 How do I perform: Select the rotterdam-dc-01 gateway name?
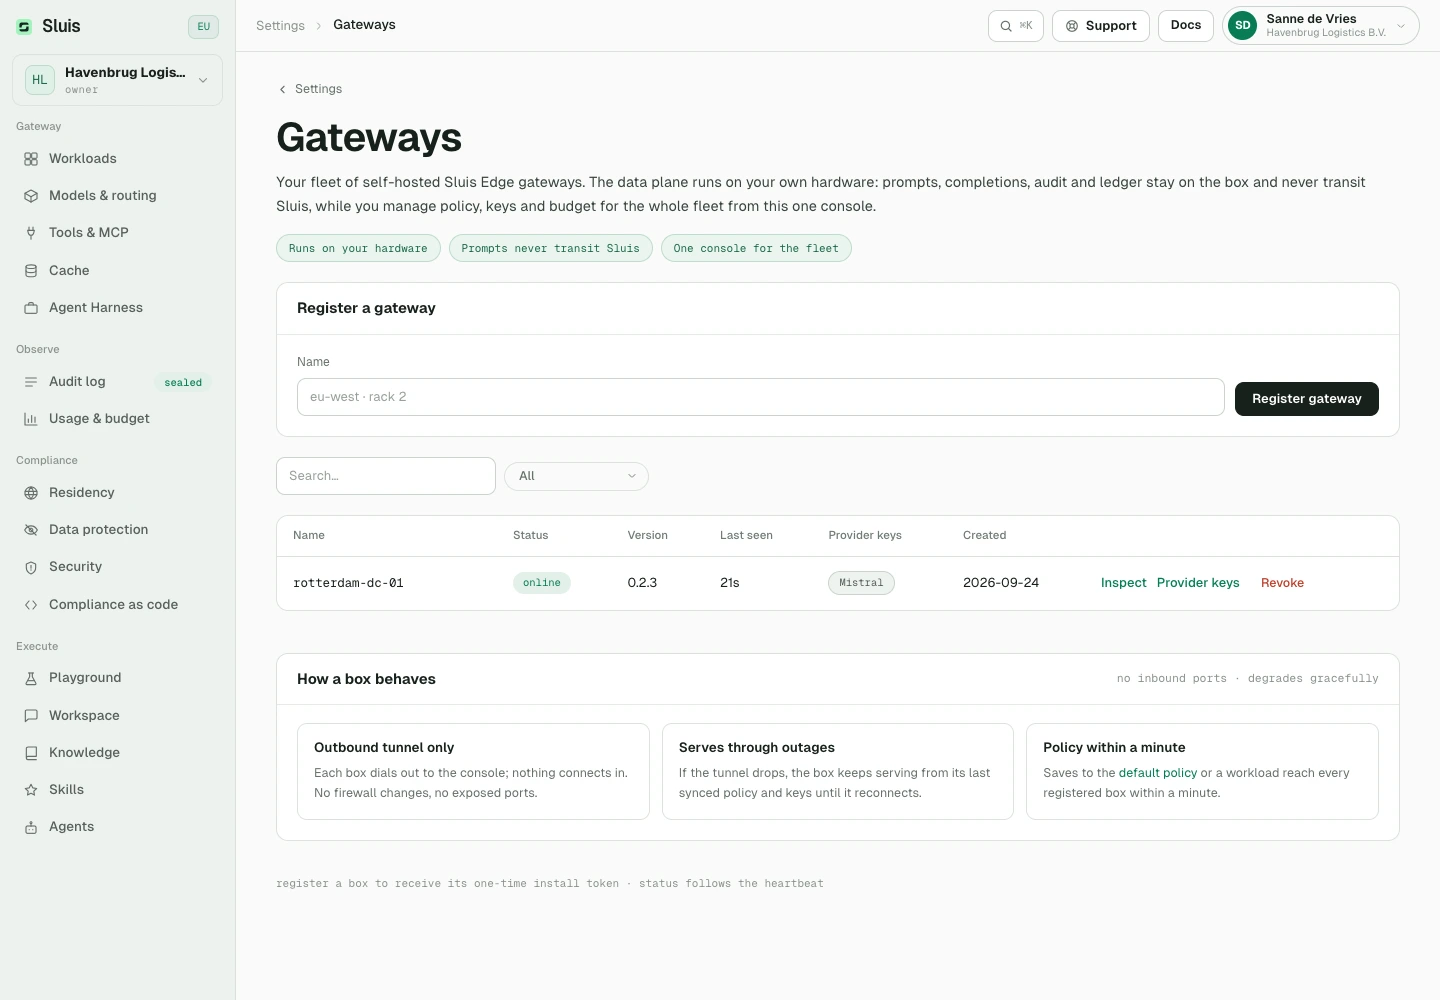(x=348, y=583)
